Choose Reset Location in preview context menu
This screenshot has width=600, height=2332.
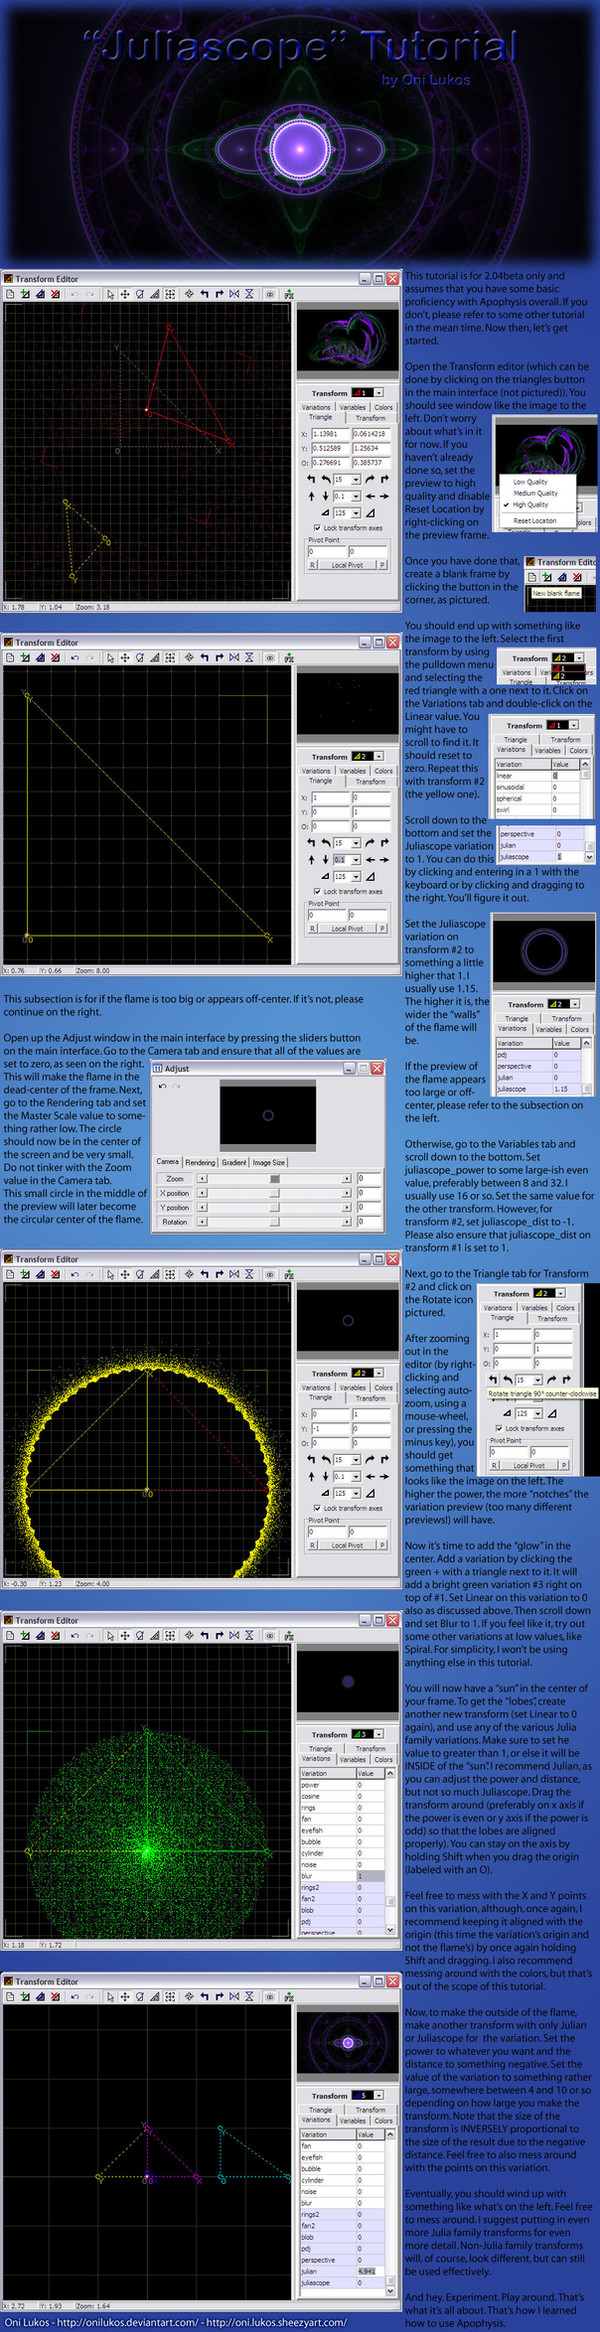tap(534, 520)
